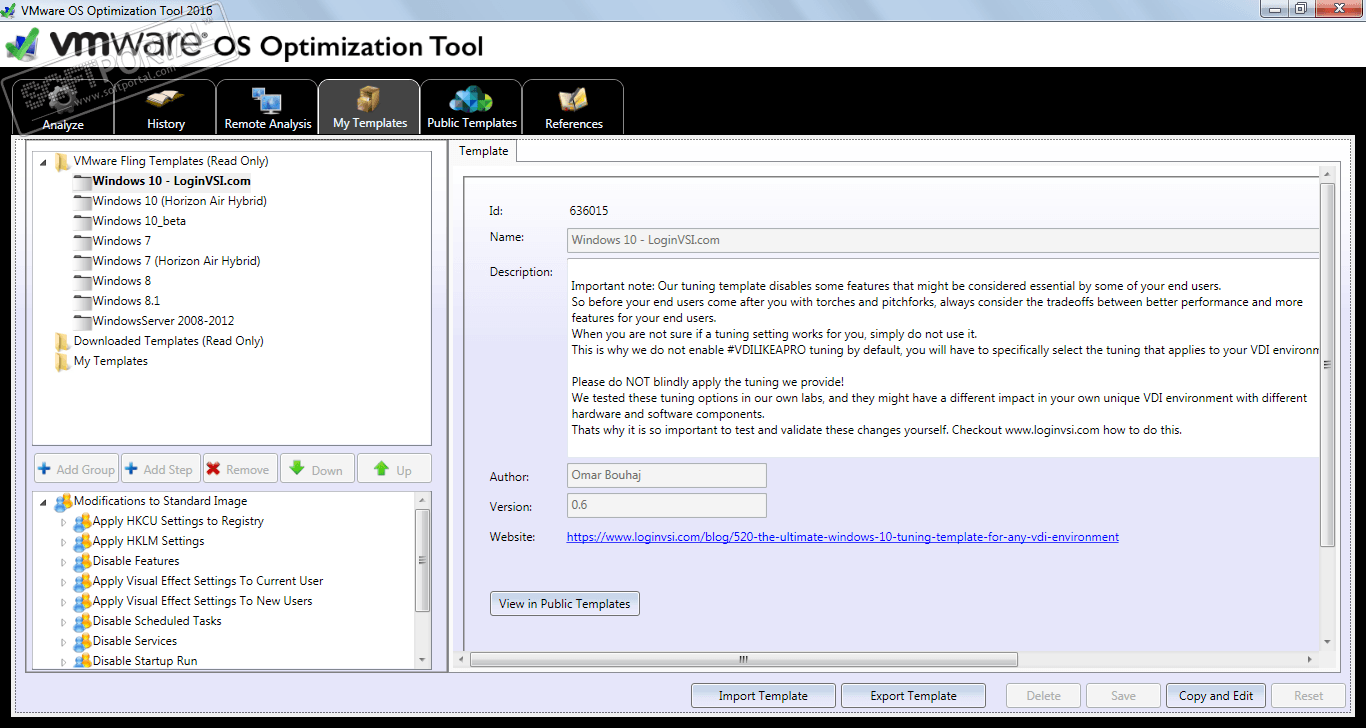The width and height of the screenshot is (1366, 728).
Task: Expand the Apply HKLM Settings group
Action: tap(63, 542)
